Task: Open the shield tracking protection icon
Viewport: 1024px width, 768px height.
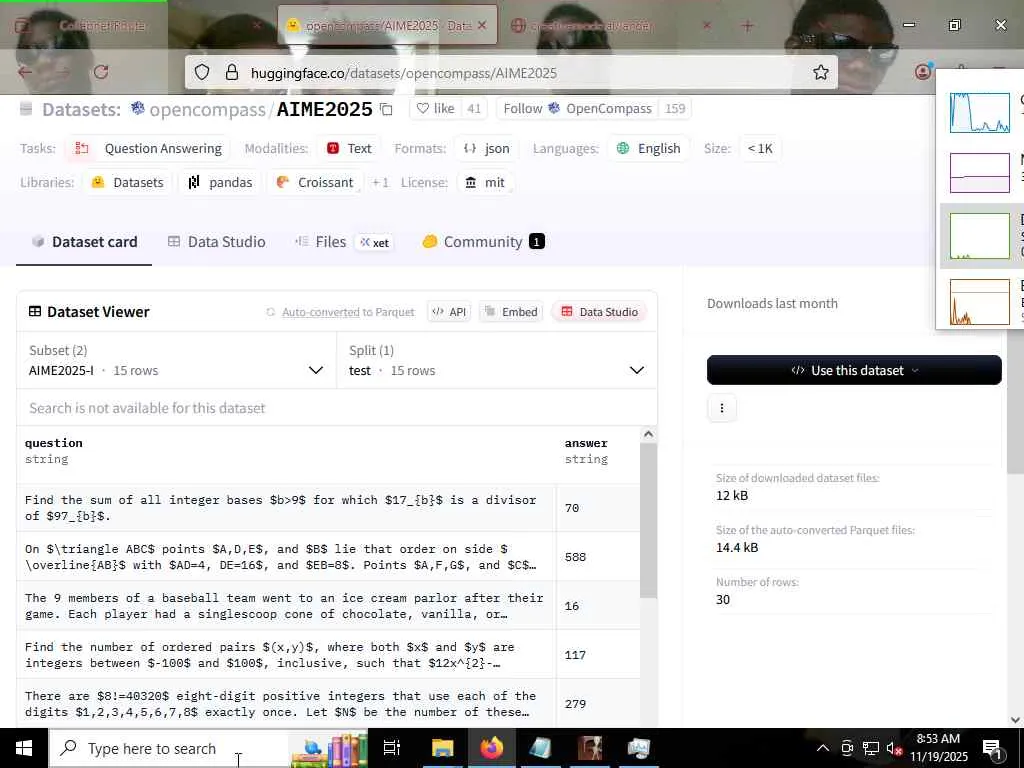Action: click(x=202, y=72)
